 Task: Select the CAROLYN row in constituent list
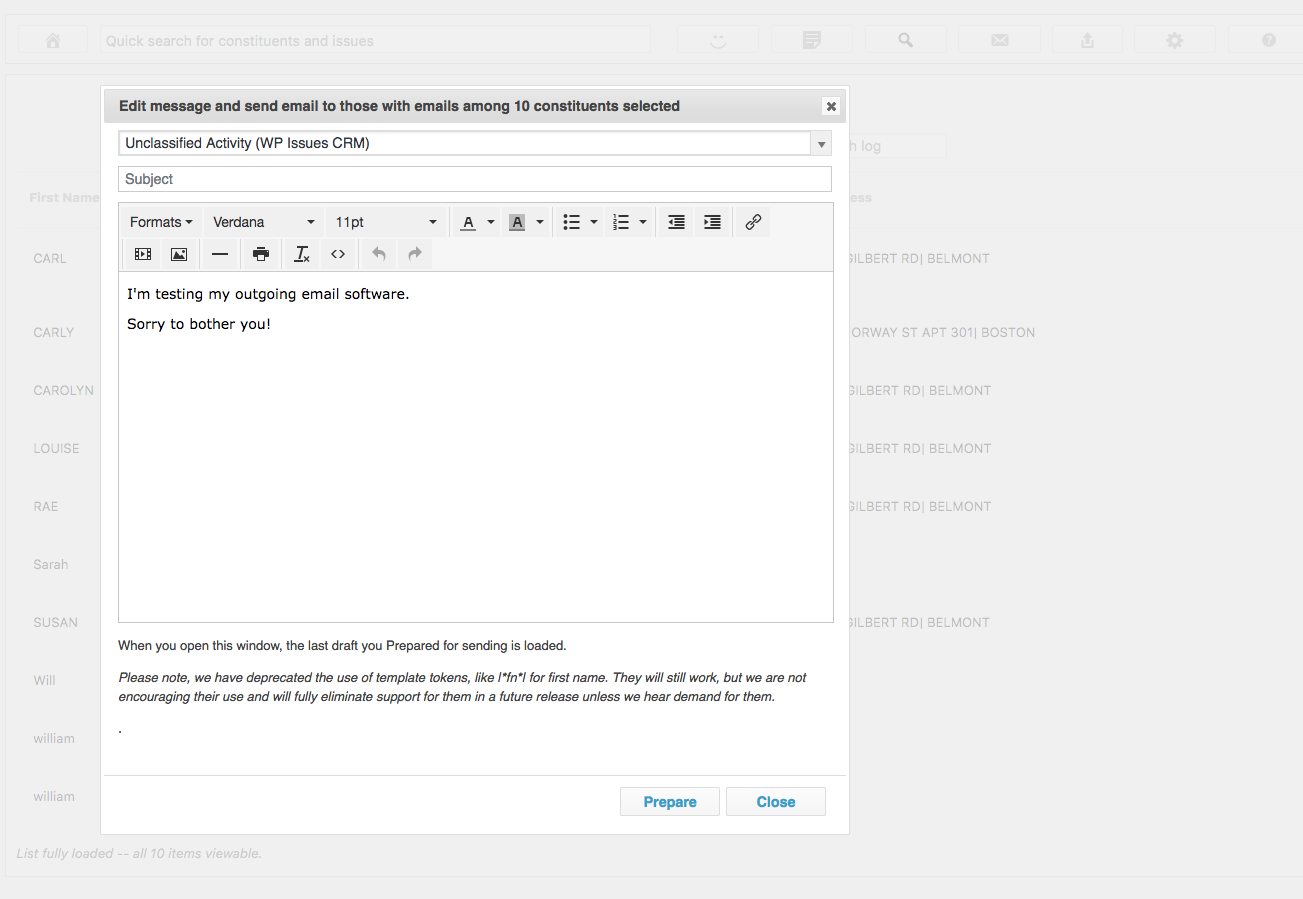(x=64, y=390)
